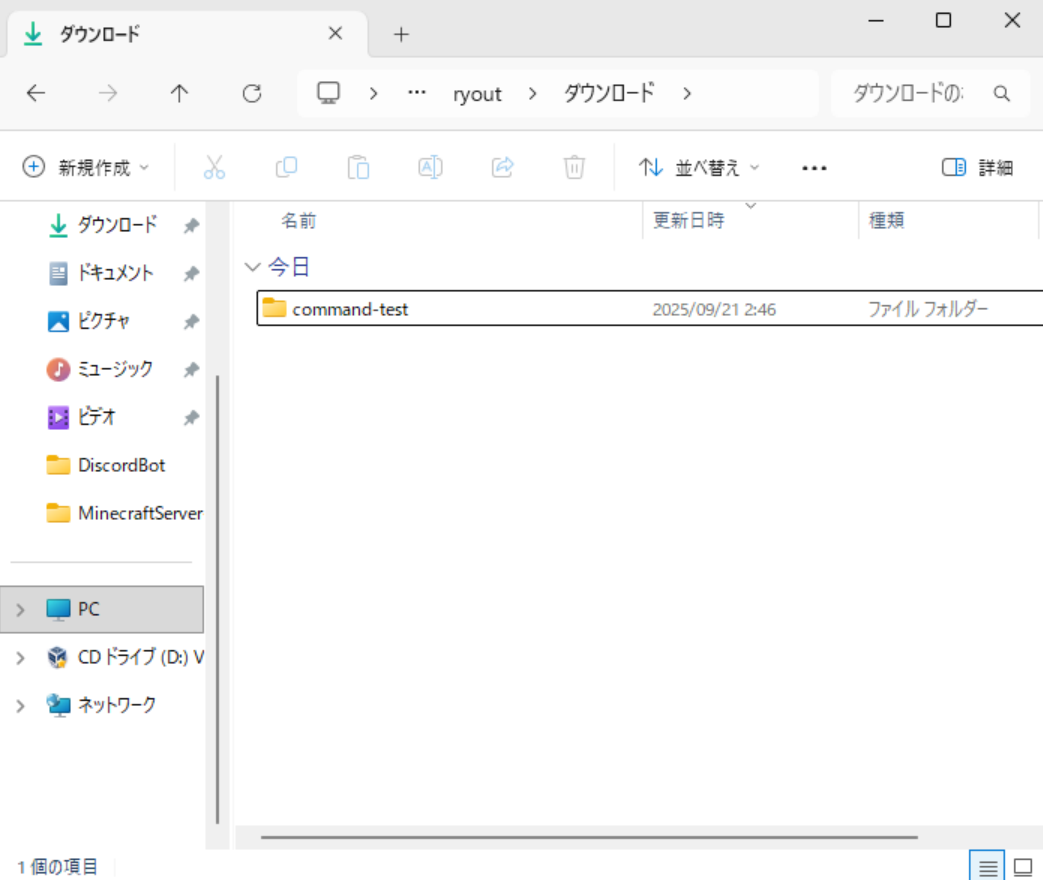The height and width of the screenshot is (880, 1043).
Task: Click the Rename icon in toolbar
Action: tap(430, 167)
